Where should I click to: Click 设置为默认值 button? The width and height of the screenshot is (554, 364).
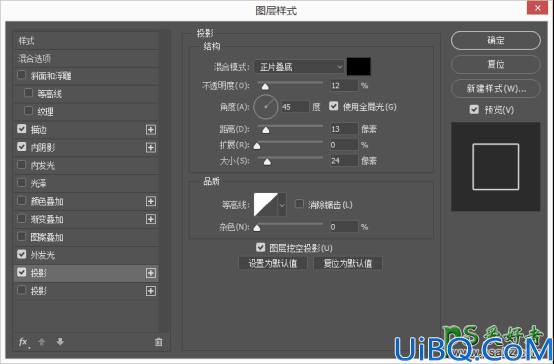[273, 263]
